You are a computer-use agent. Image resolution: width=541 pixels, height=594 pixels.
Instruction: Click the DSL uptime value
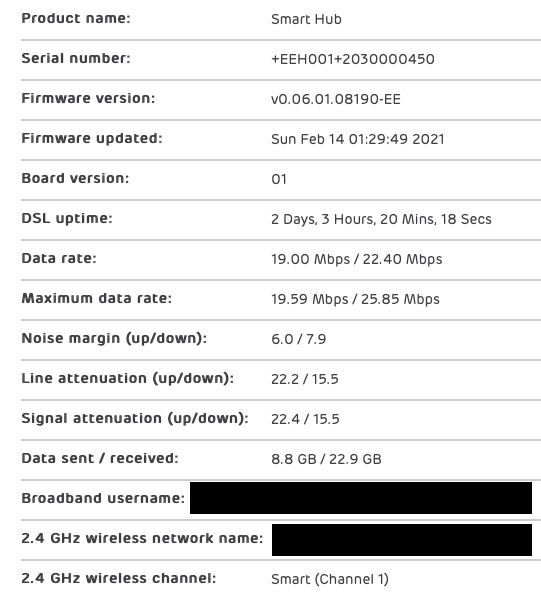[381, 219]
